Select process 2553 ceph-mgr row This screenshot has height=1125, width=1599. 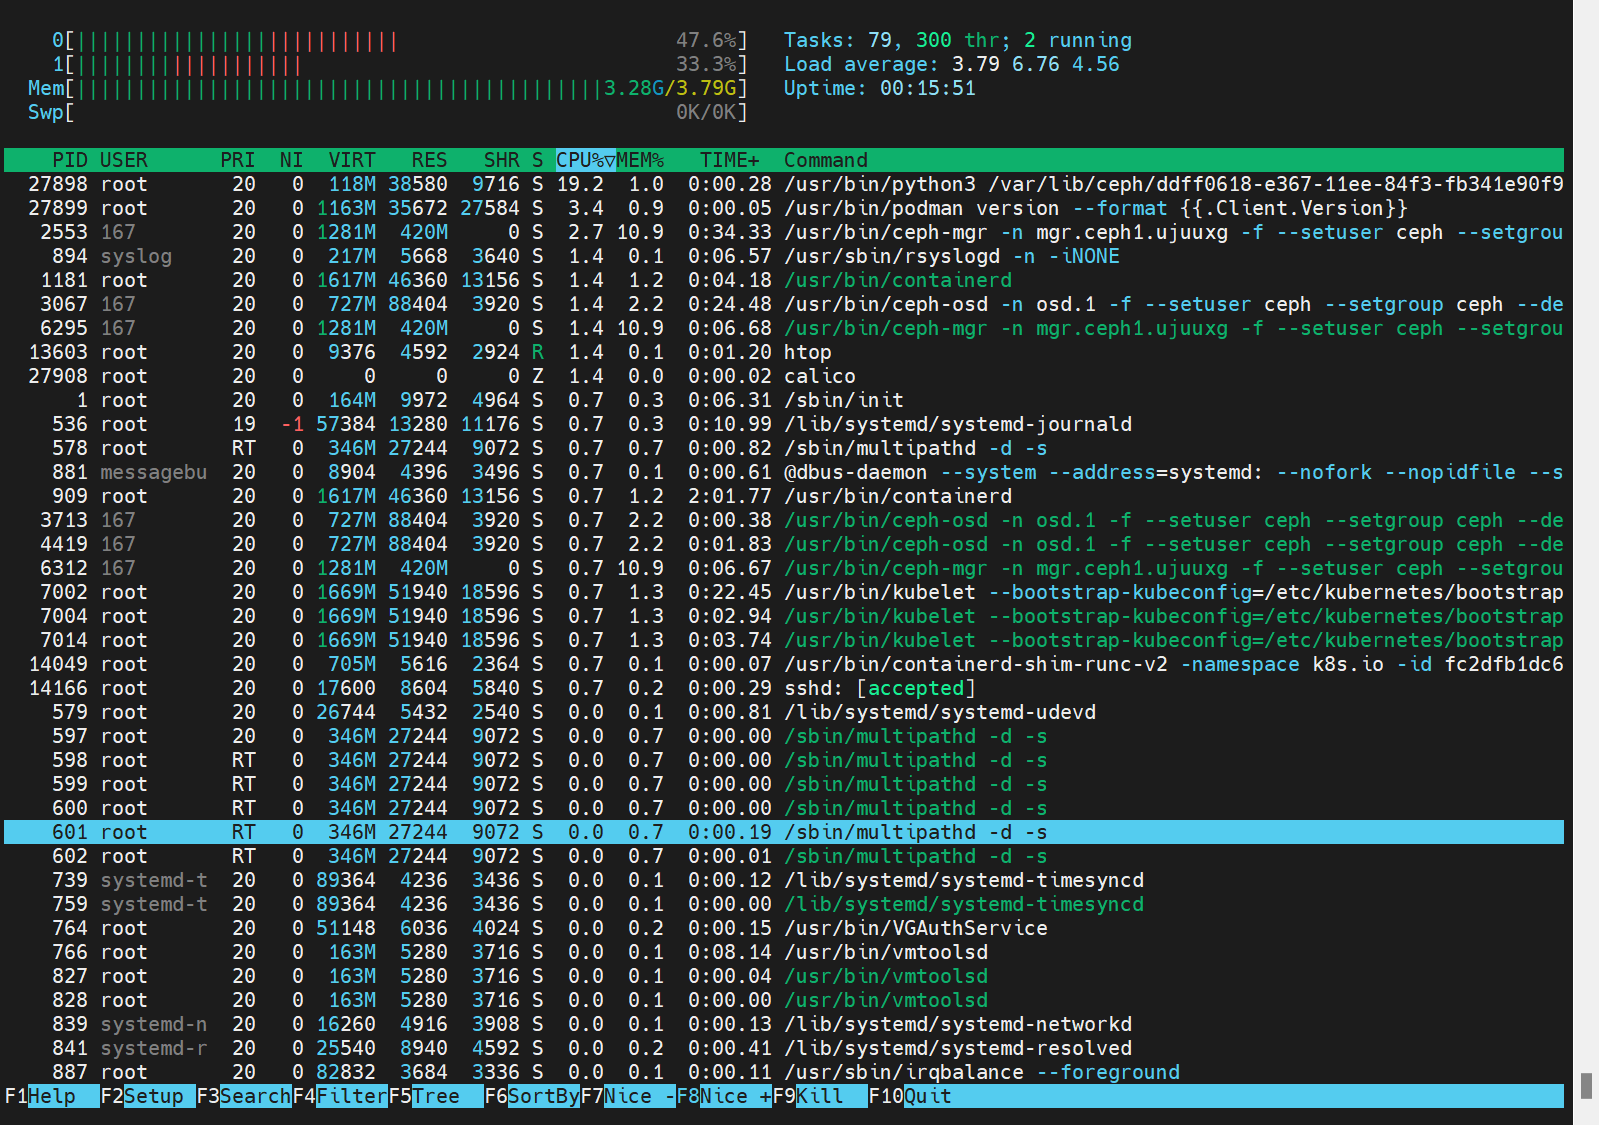(x=784, y=232)
